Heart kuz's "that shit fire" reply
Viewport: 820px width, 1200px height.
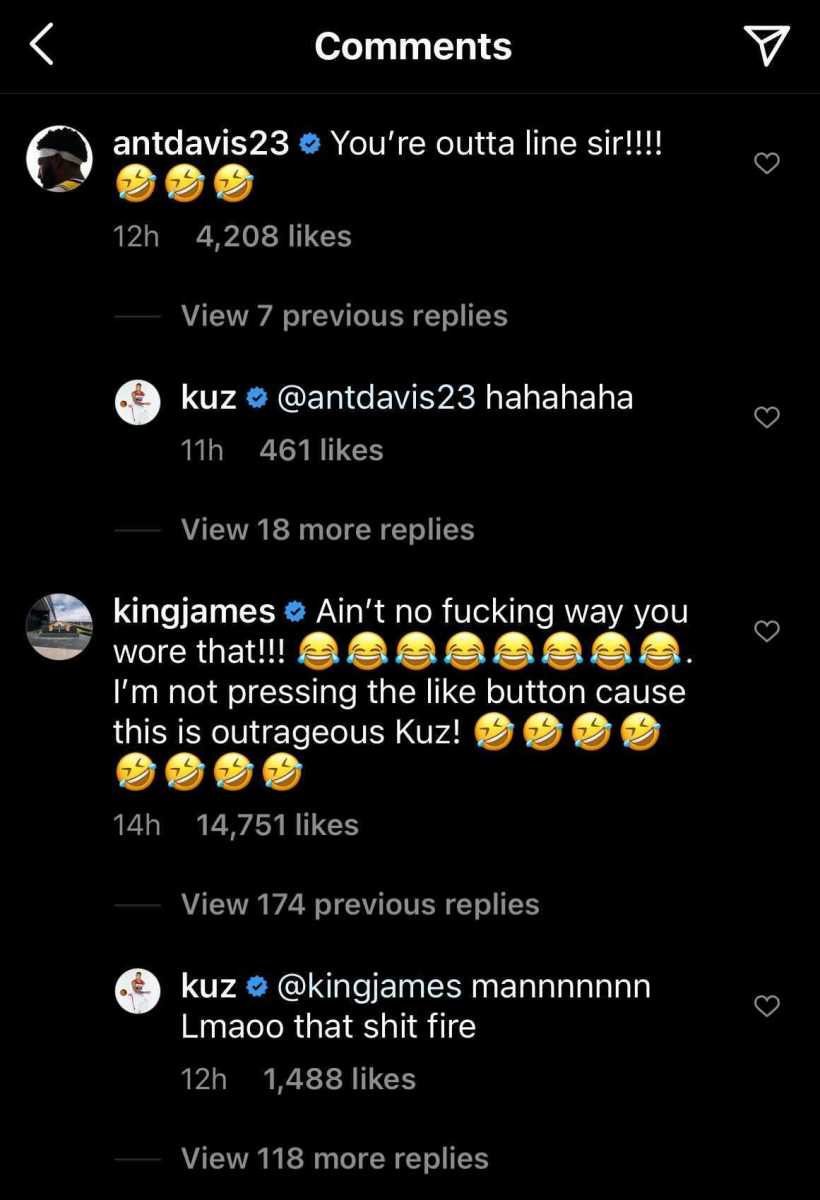click(766, 1006)
